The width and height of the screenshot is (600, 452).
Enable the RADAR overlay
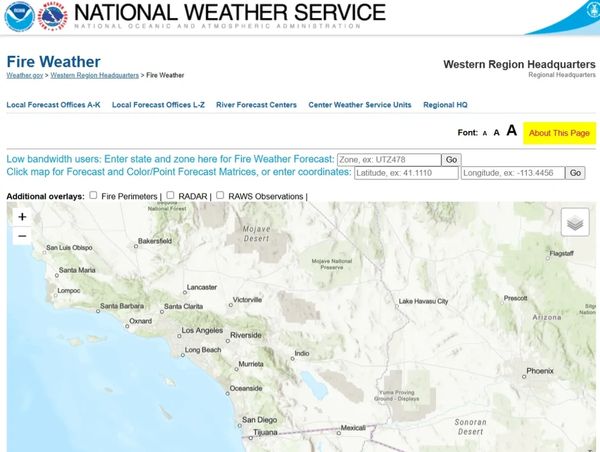[x=170, y=195]
